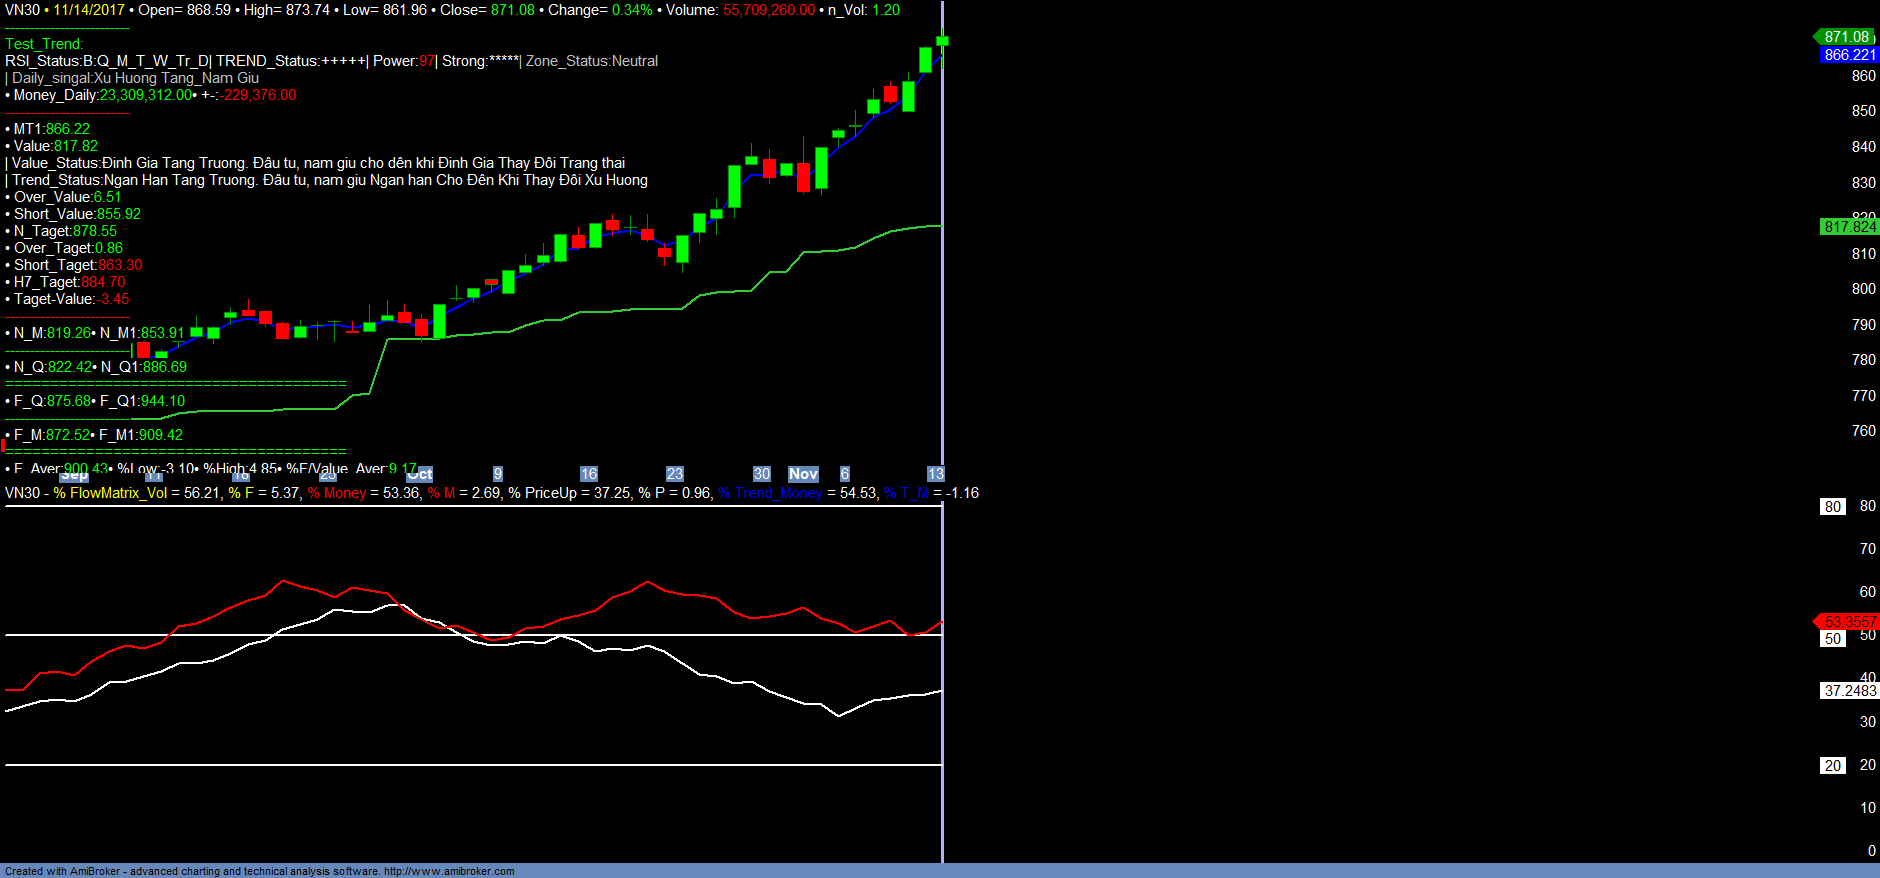Screen dimensions: 1880x878
Task: Click the blue 866.221 value label
Action: [x=1849, y=55]
